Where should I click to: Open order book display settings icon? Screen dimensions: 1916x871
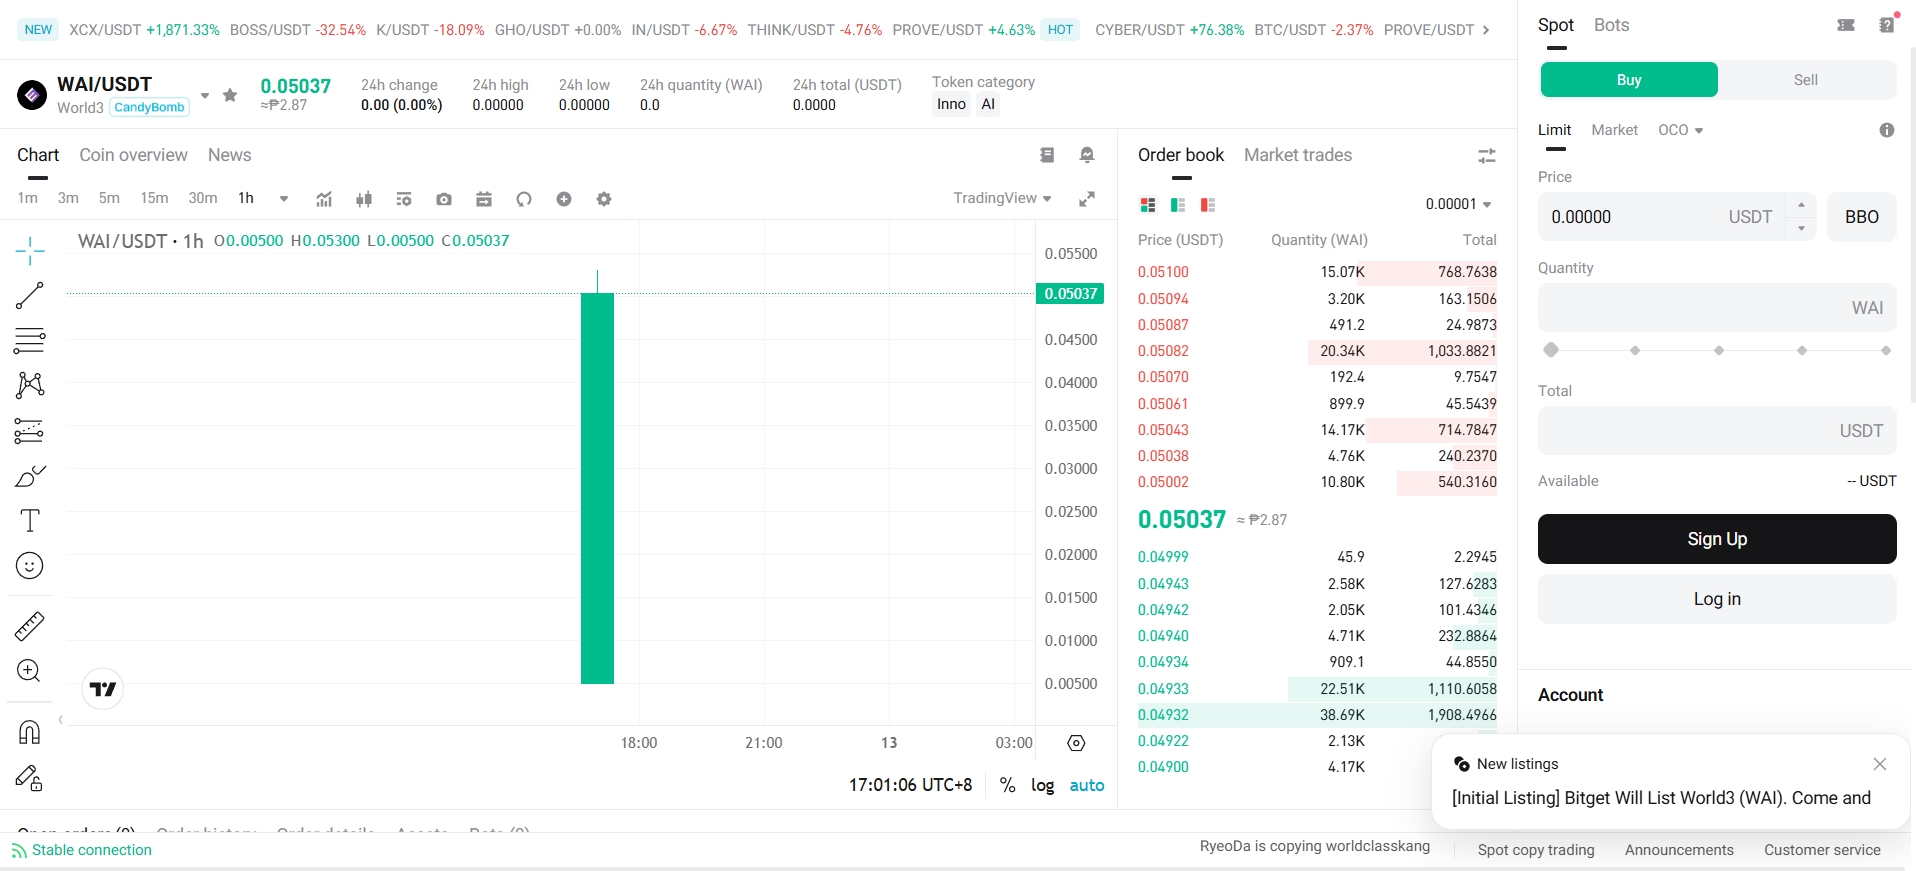point(1487,155)
